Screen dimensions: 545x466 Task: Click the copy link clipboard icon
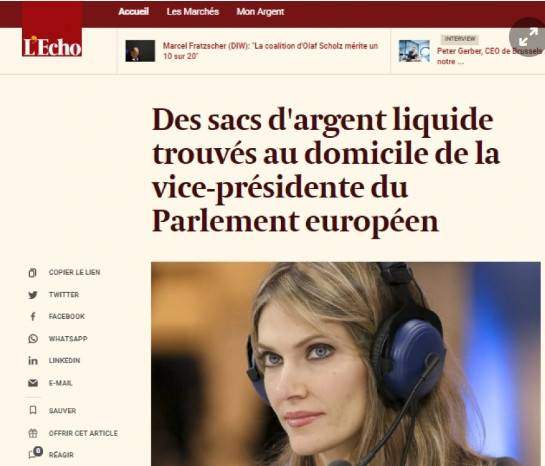point(33,273)
